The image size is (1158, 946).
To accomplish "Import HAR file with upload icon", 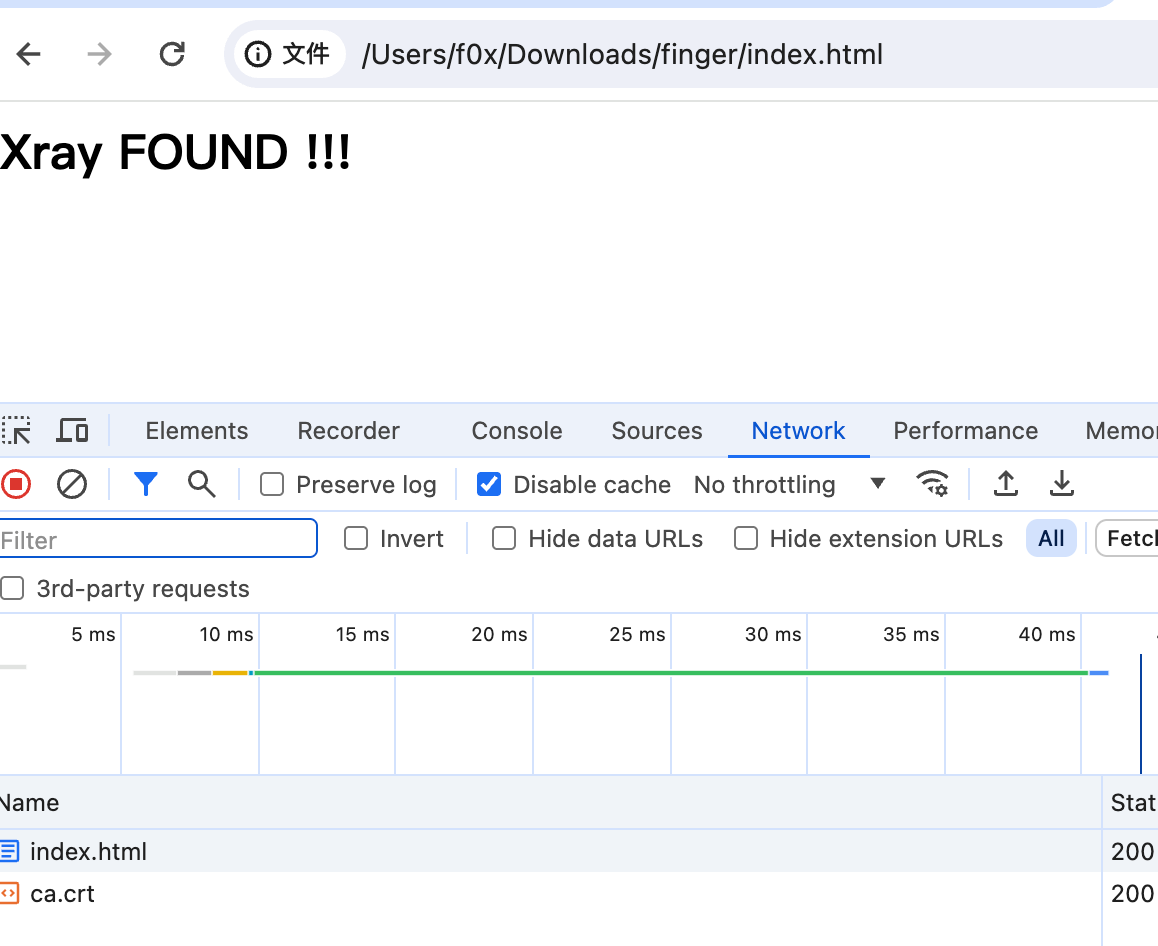I will pyautogui.click(x=1005, y=485).
